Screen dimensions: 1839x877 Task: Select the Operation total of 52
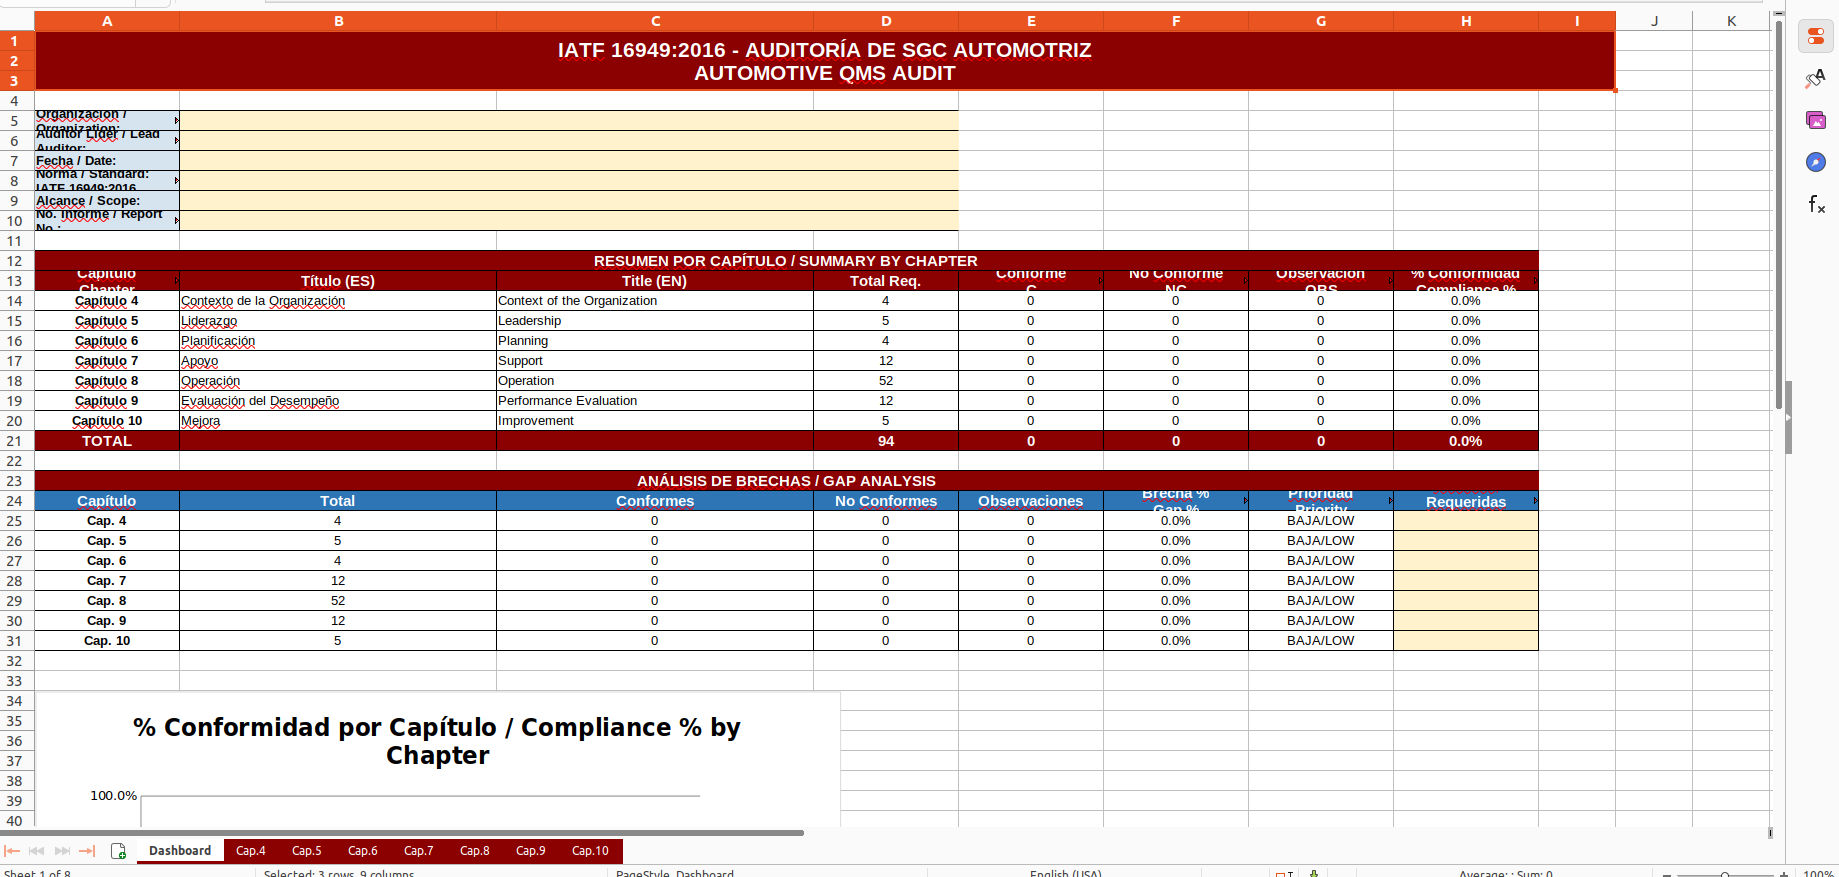click(x=886, y=381)
